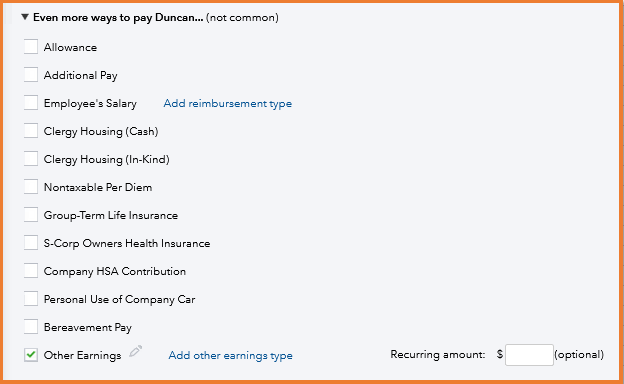Viewport: 624px width, 384px height.
Task: Follow the 'Add other earnings type' link
Action: pos(230,355)
